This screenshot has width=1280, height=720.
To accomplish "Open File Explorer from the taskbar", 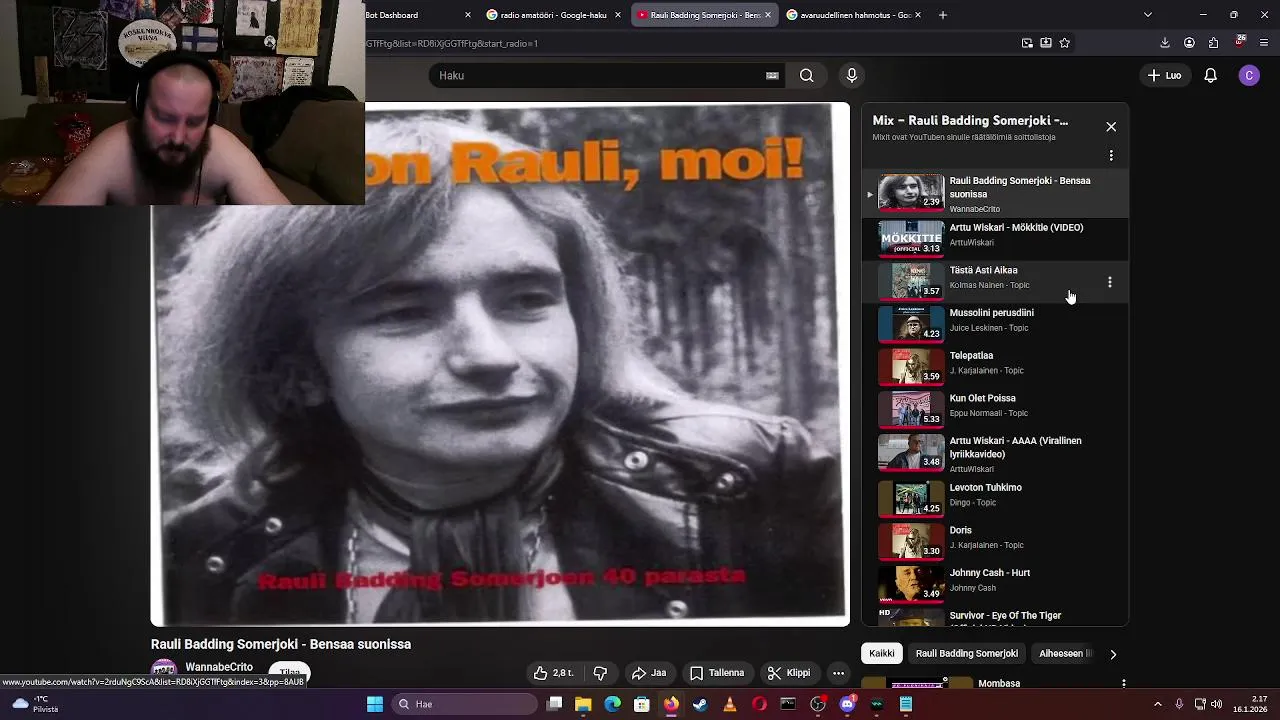I will (x=584, y=704).
